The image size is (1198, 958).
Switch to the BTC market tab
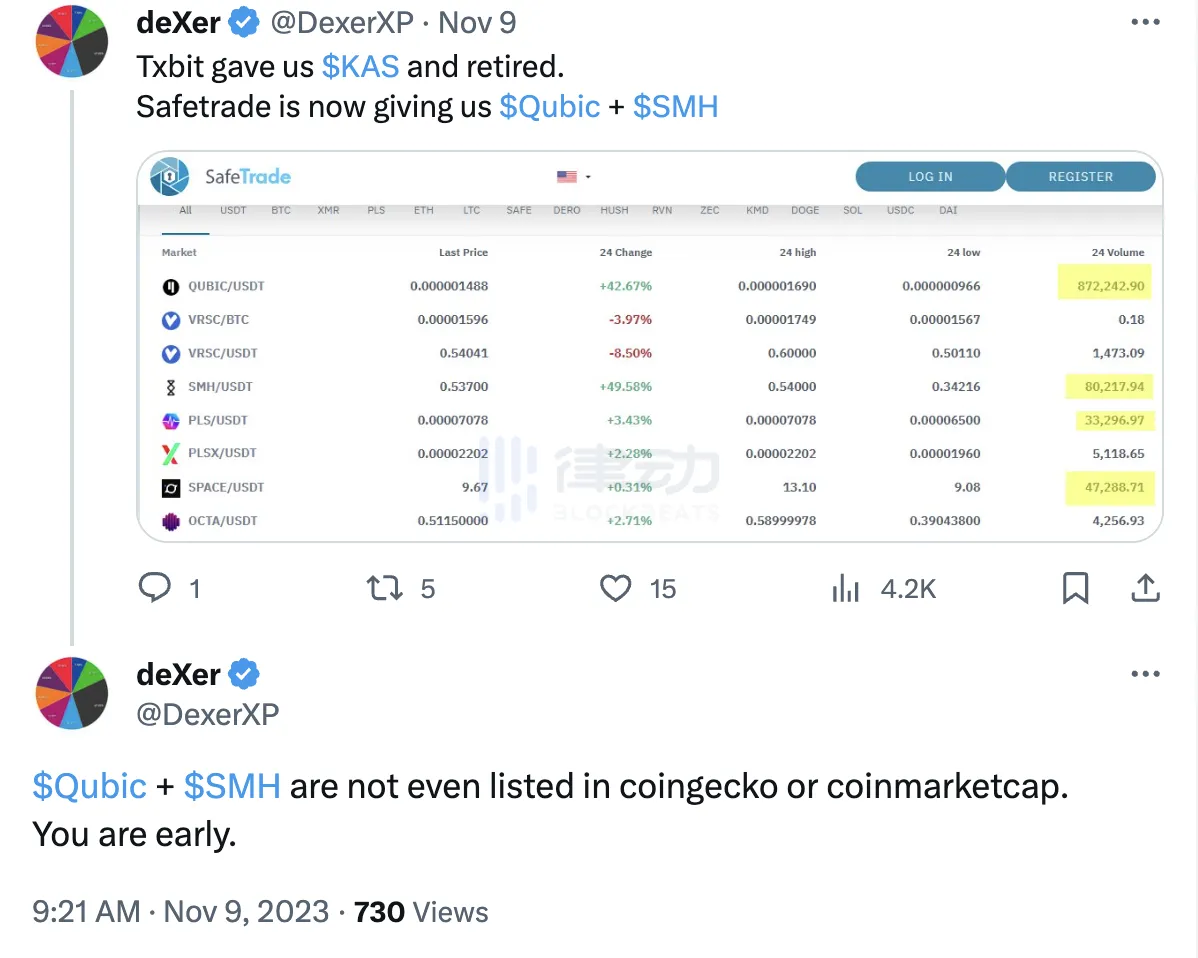(x=281, y=211)
